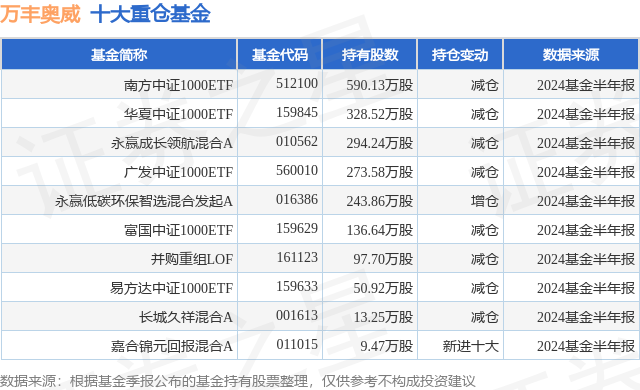Click fund code 010562
Image resolution: width=640 pixels, height=390 pixels.
(x=297, y=141)
